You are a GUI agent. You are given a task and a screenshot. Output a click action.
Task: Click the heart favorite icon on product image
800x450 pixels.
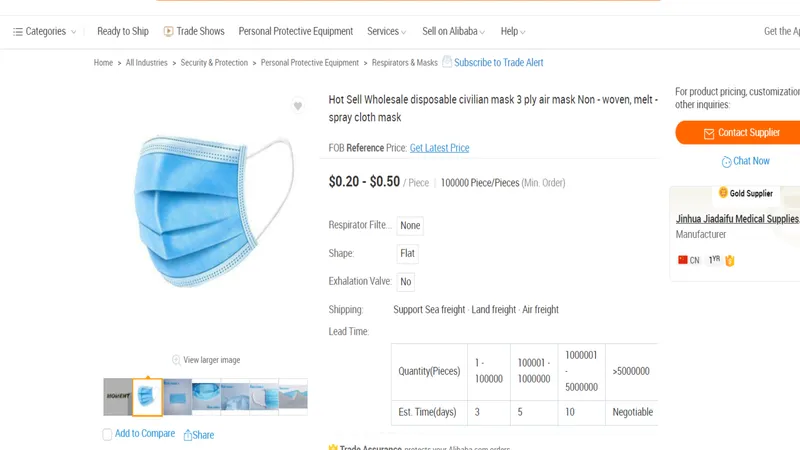(x=297, y=106)
